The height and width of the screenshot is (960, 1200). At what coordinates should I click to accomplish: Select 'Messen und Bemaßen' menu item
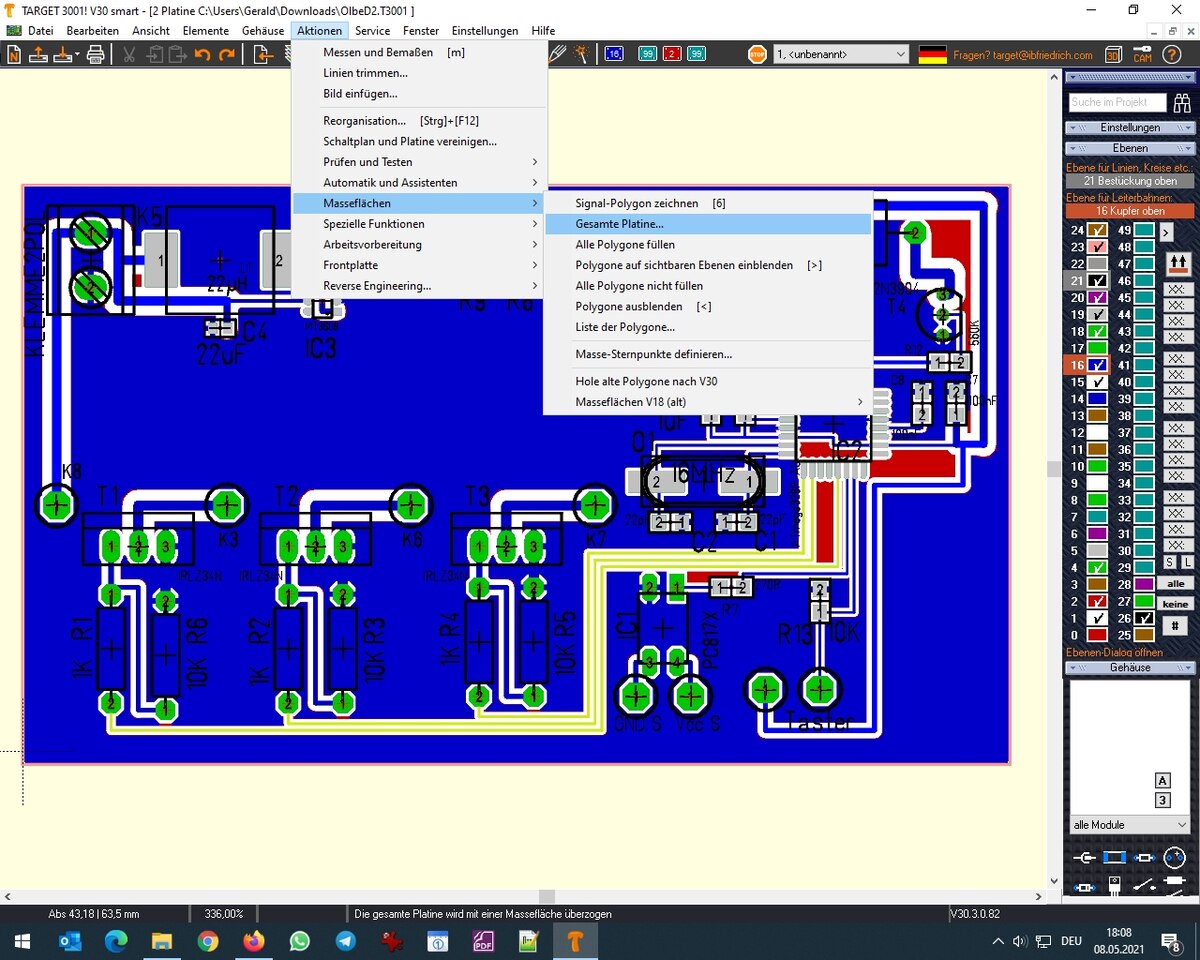tap(419, 52)
